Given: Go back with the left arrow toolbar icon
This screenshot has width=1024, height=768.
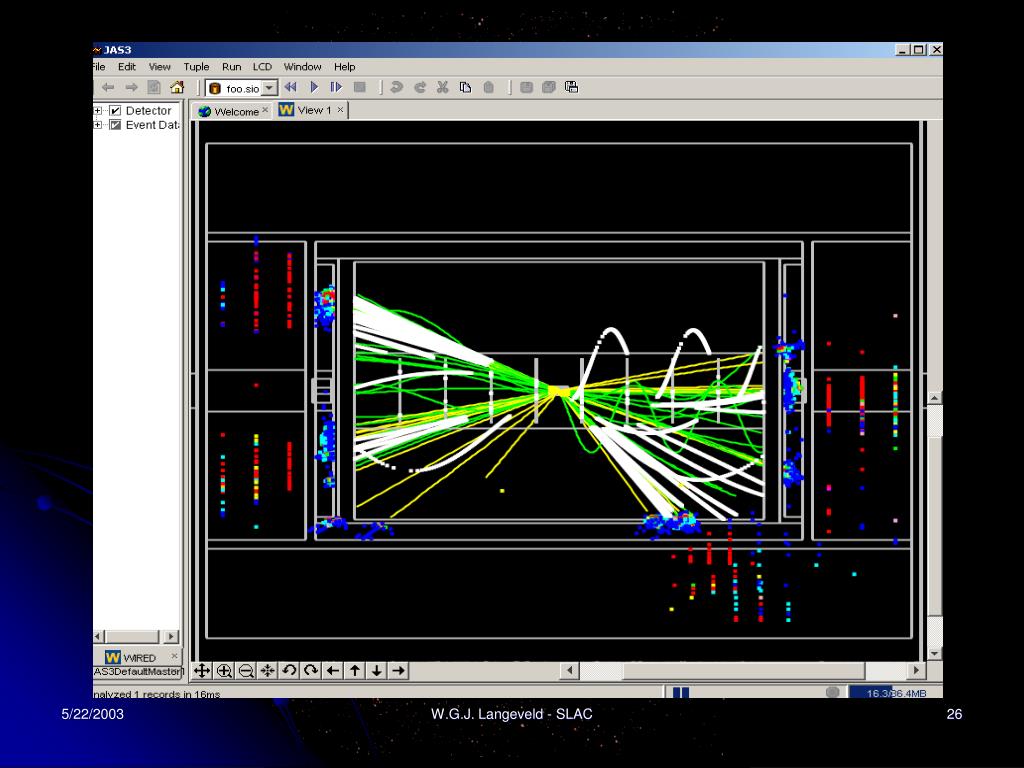Looking at the screenshot, I should (x=108, y=88).
